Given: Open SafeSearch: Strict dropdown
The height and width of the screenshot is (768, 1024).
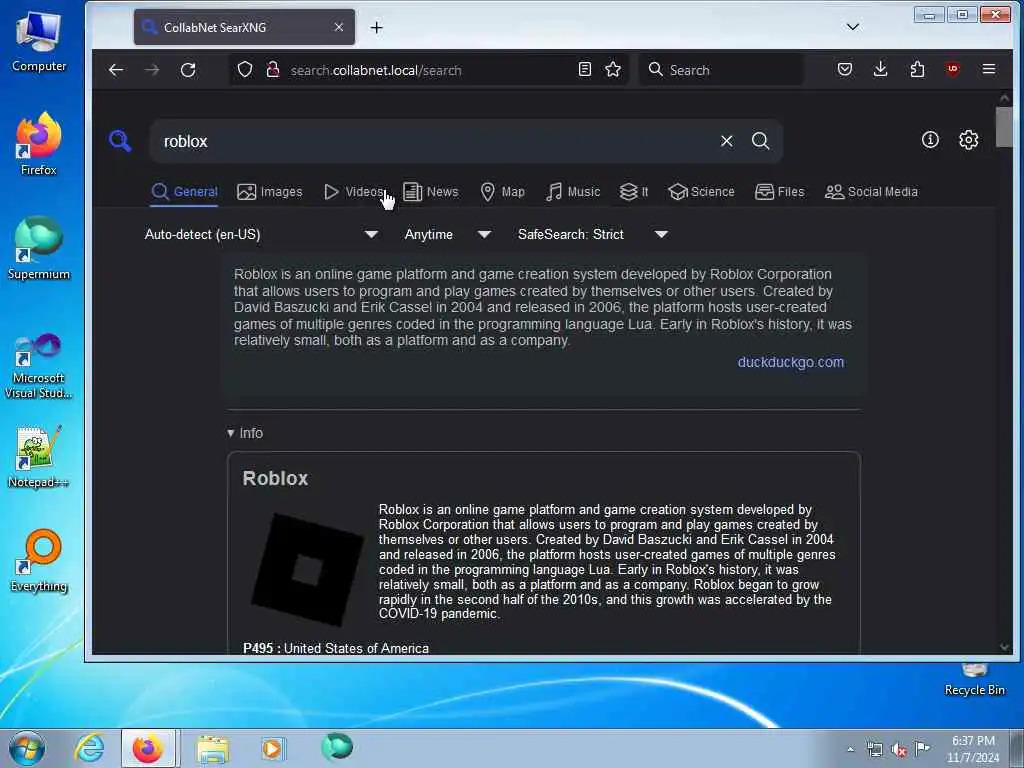Looking at the screenshot, I should point(592,234).
